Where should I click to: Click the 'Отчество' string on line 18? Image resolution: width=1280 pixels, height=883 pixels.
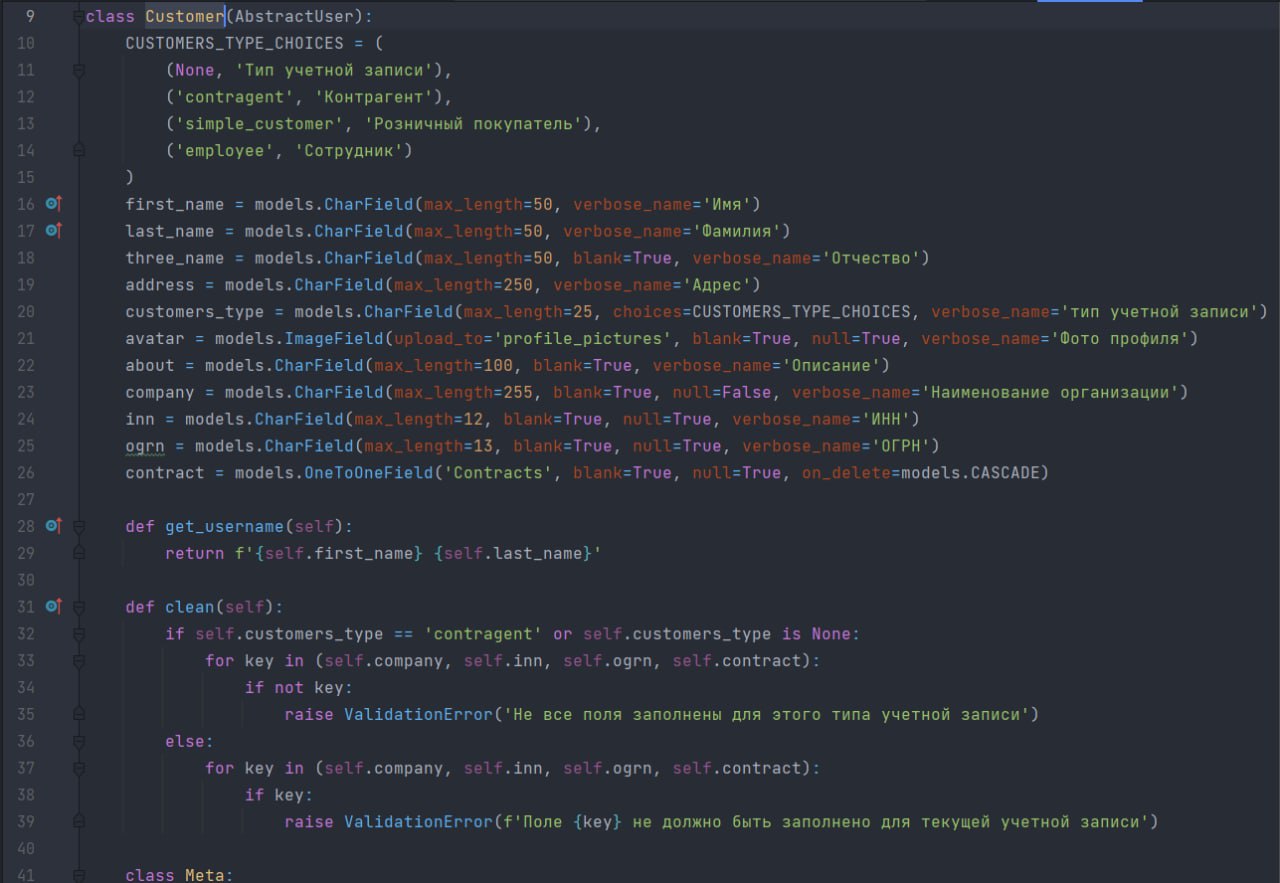coord(871,258)
